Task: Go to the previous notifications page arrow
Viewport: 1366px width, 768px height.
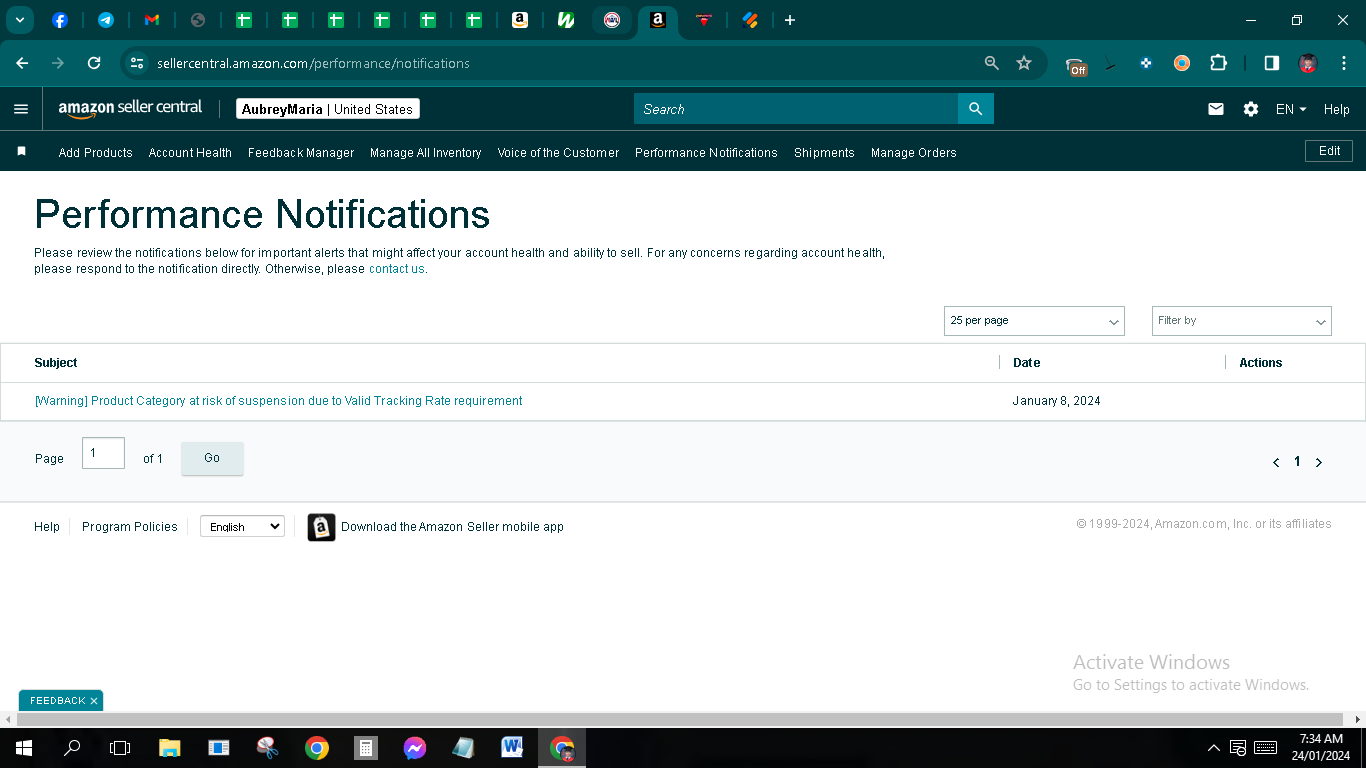Action: click(1276, 462)
